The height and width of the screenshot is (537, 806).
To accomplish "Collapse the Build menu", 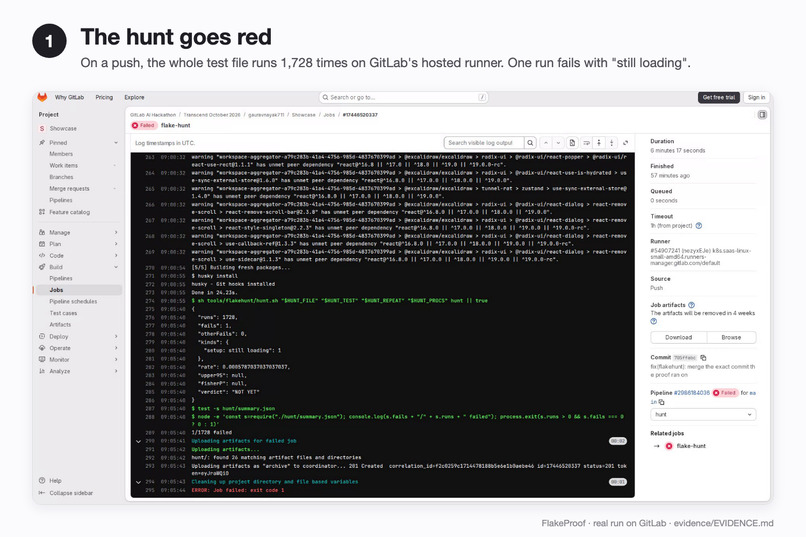I will coord(116,267).
